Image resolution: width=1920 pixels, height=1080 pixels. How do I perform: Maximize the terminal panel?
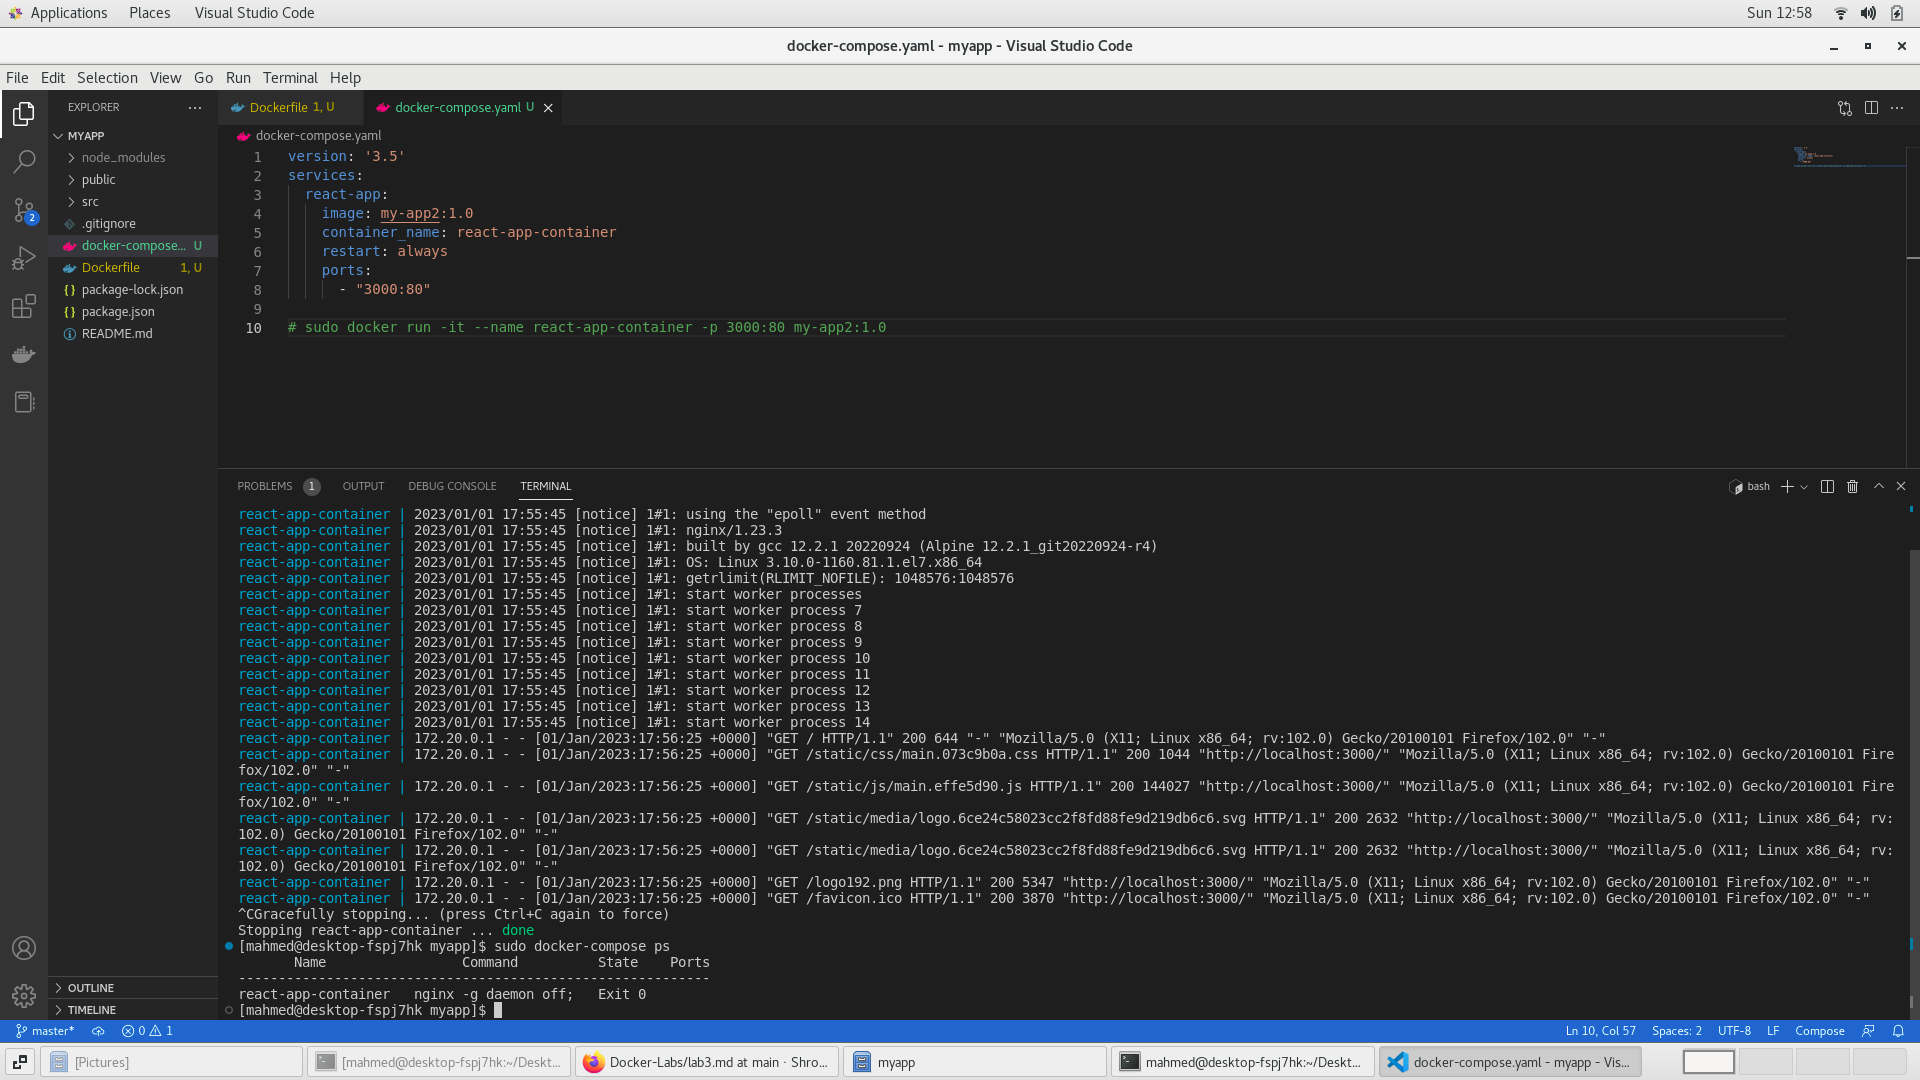[x=1879, y=487]
